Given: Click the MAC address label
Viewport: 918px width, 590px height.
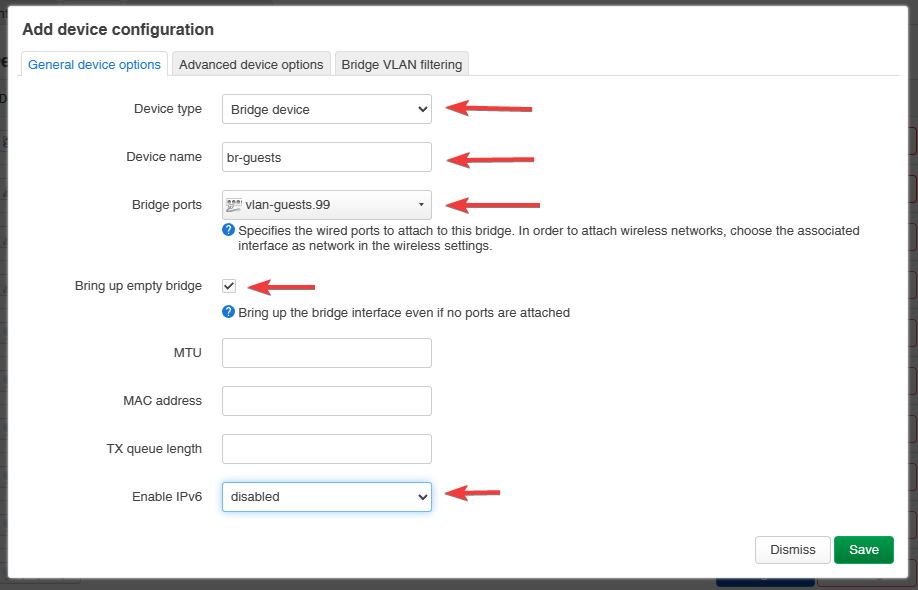Looking at the screenshot, I should pos(163,401).
